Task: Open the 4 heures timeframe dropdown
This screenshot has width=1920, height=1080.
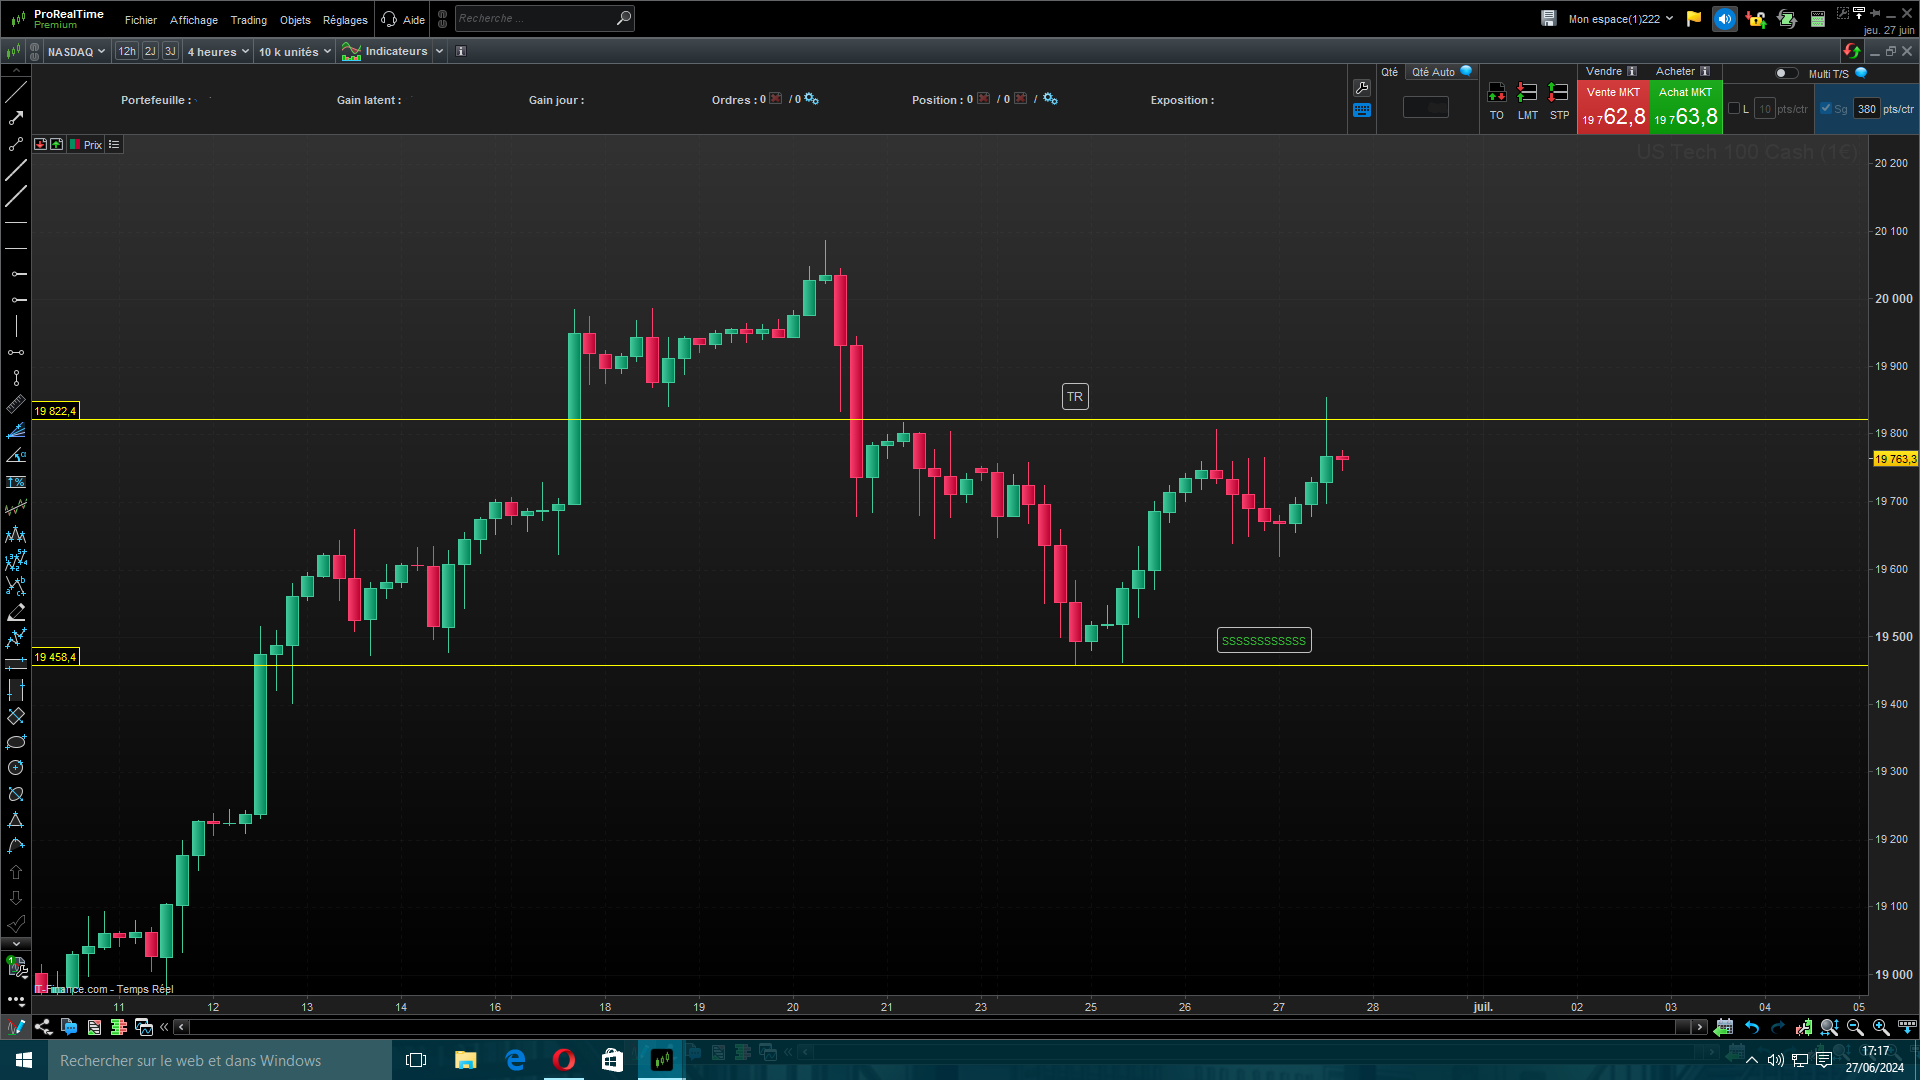Action: 217,52
